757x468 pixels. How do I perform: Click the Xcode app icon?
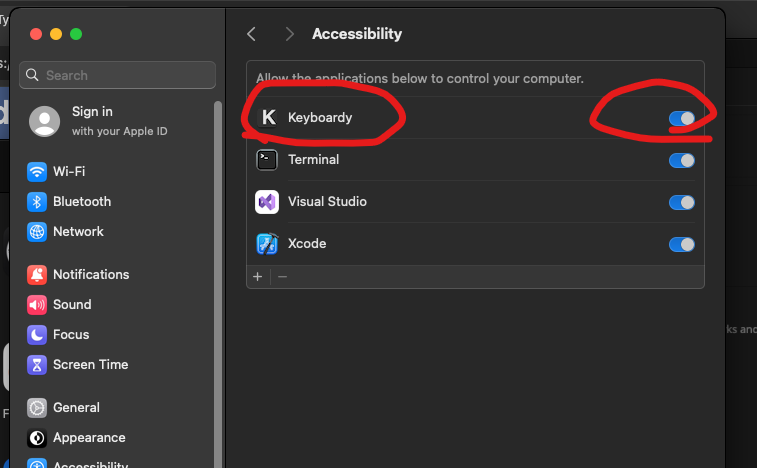[267, 244]
